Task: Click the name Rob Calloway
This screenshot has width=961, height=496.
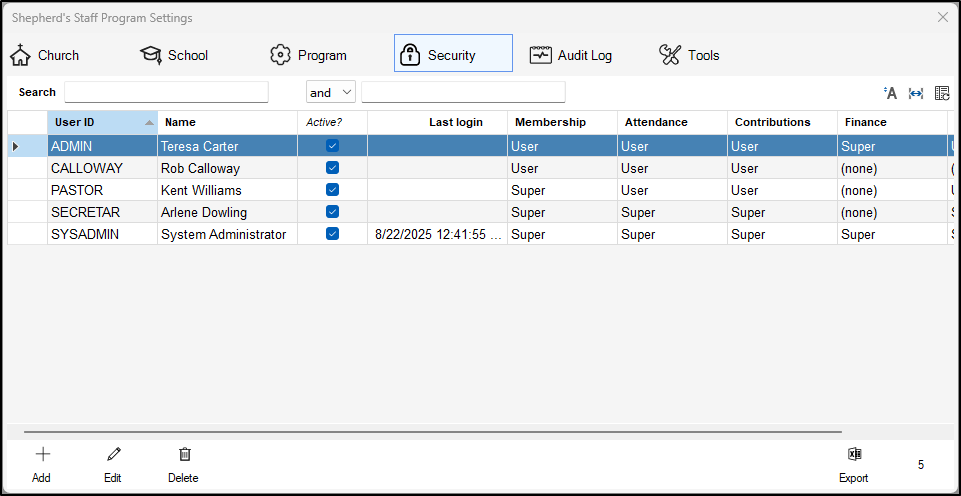Action: click(200, 169)
